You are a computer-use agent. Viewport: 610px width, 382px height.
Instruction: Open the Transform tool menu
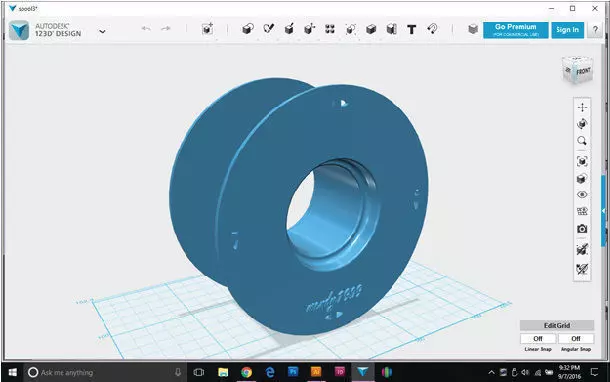pos(207,29)
